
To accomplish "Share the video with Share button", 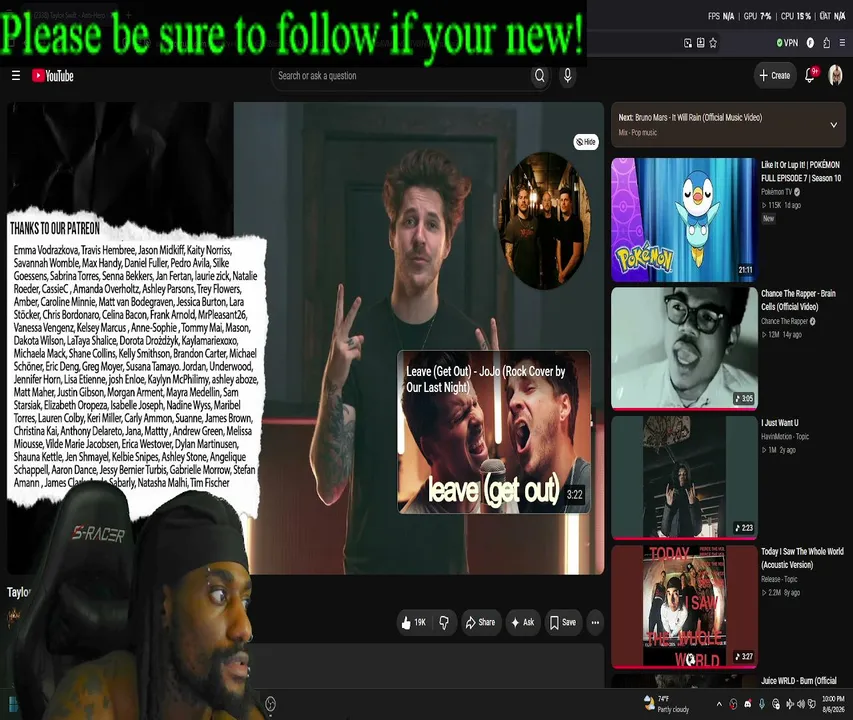I will (x=480, y=623).
